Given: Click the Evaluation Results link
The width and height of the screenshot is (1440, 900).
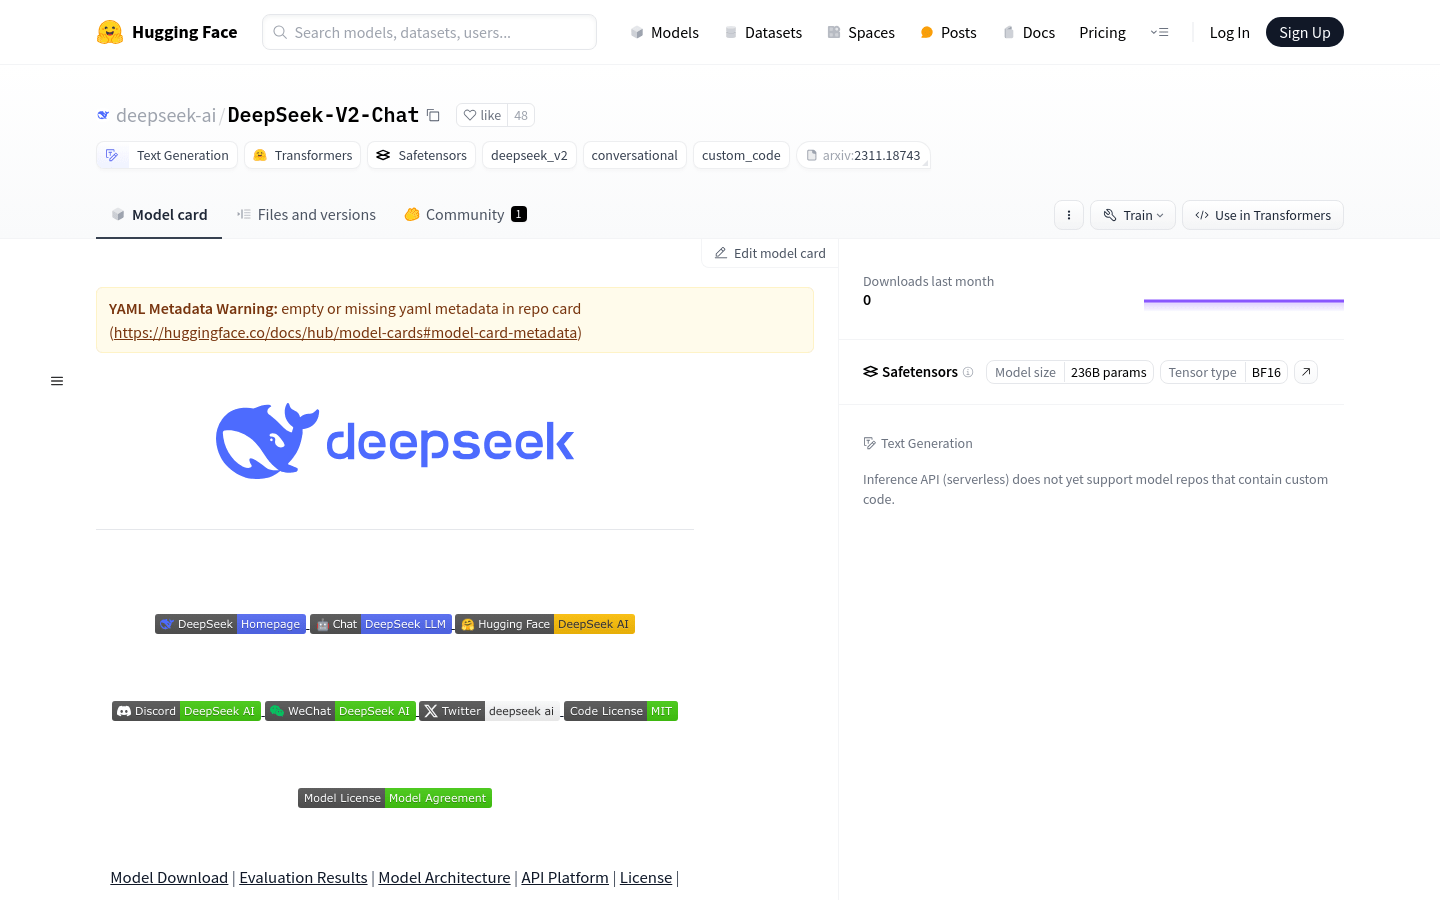Looking at the screenshot, I should [303, 877].
